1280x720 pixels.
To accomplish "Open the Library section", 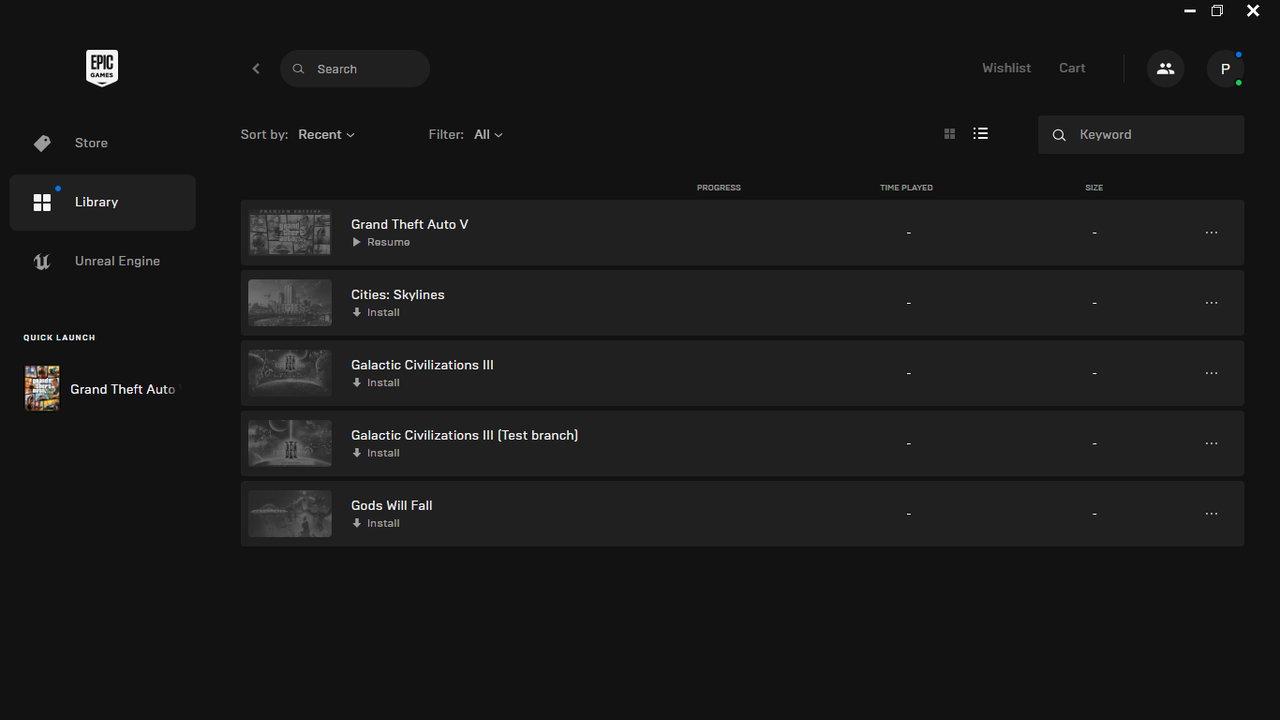I will [x=102, y=202].
